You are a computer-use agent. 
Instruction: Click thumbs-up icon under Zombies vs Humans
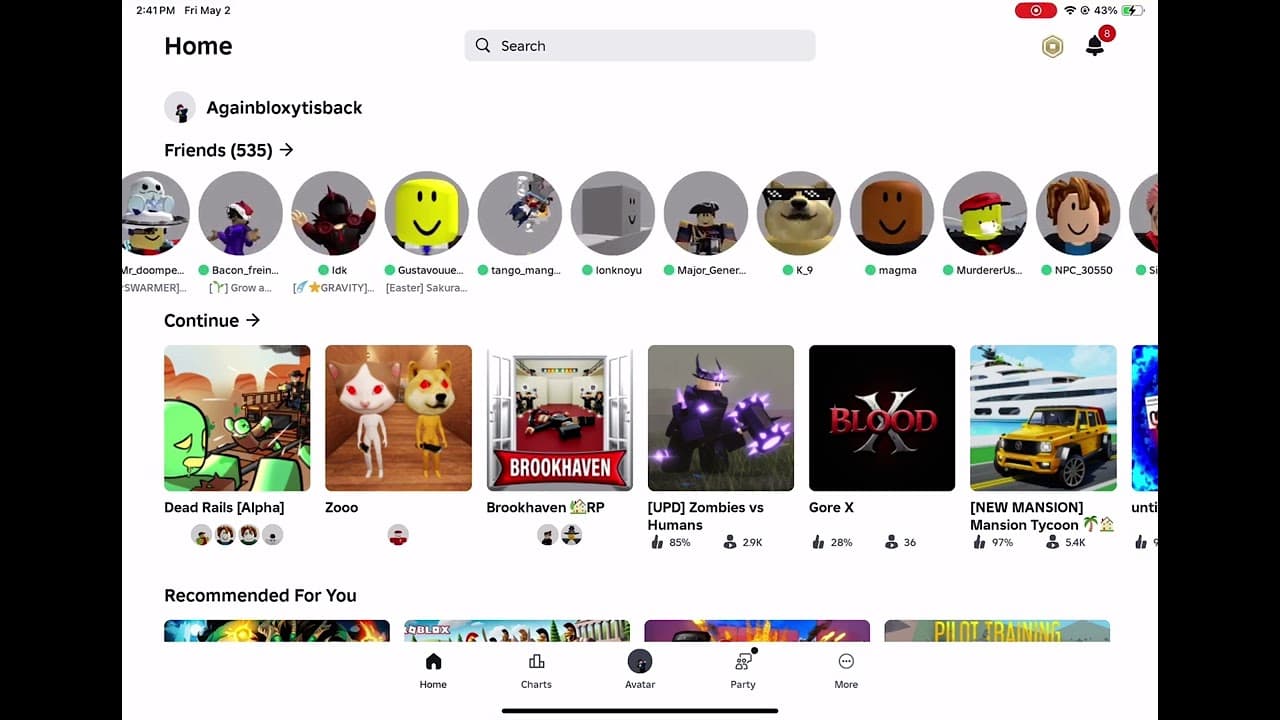[657, 542]
